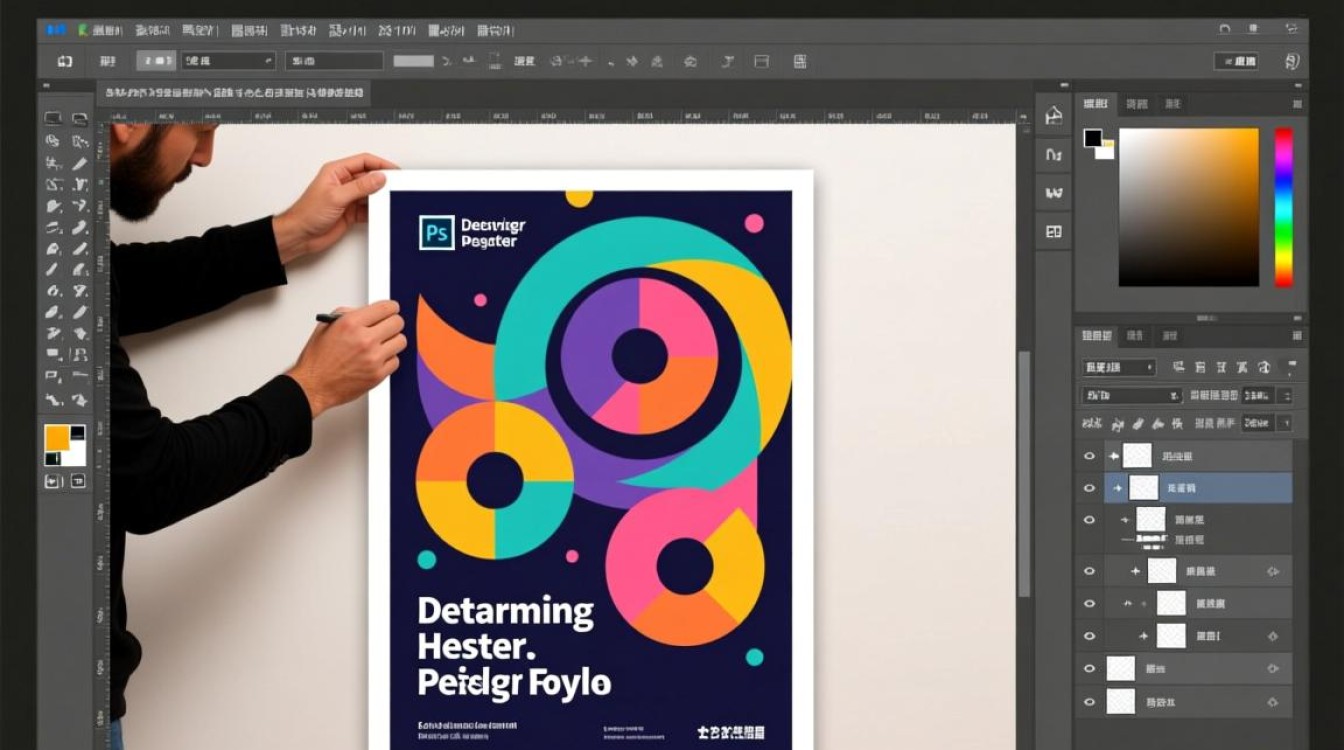This screenshot has width=1344, height=750.
Task: Click the text button at the options bar's right
Action: (1236, 62)
